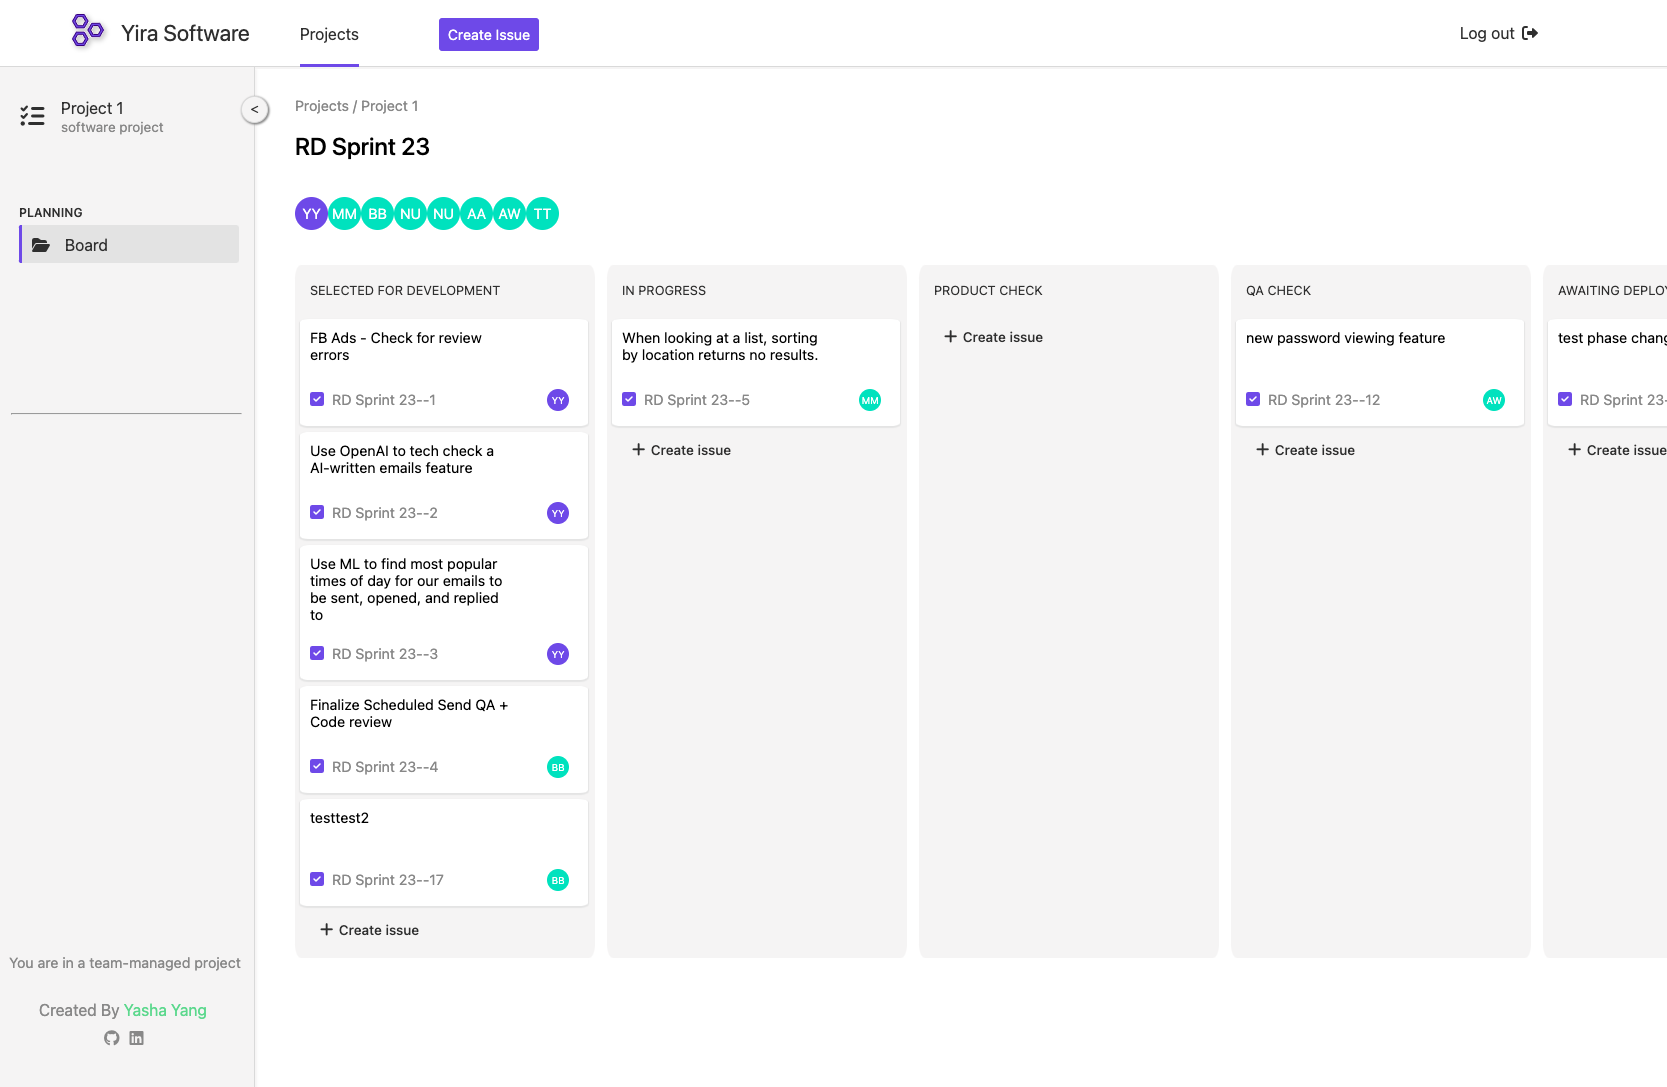Click the Log out arrow icon
Viewport: 1667px width, 1087px height.
(x=1530, y=33)
